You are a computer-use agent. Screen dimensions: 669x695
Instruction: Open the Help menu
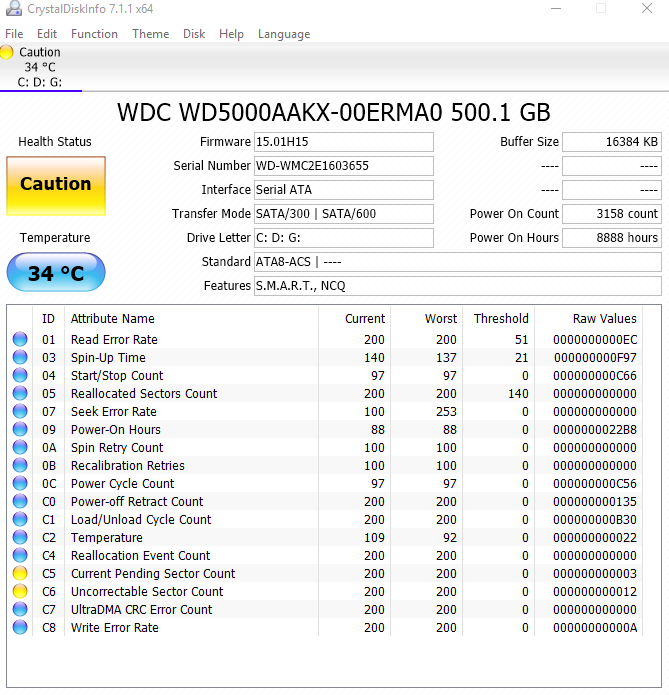(231, 34)
